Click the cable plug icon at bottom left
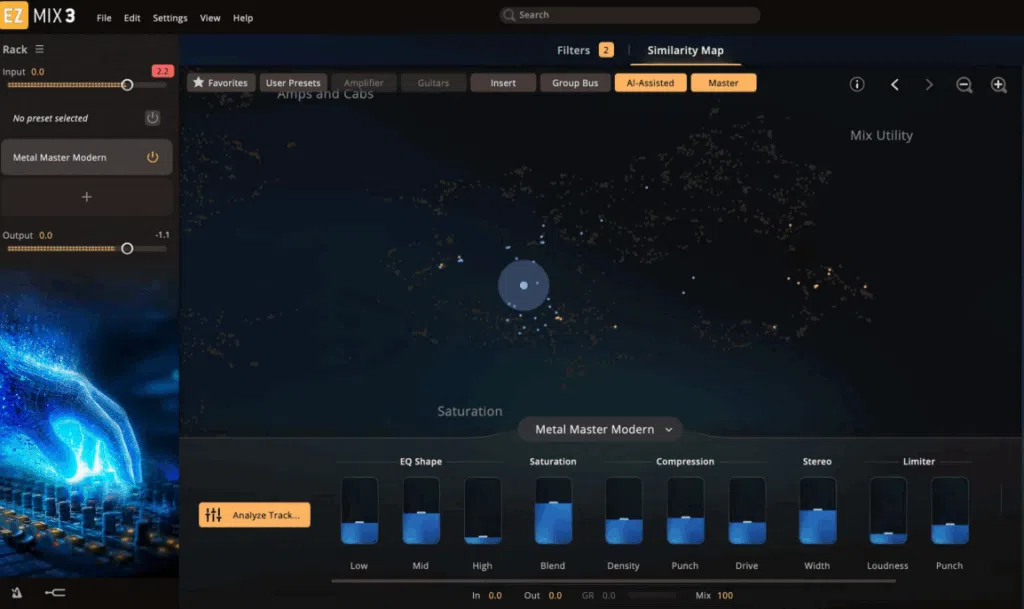Screen dimensions: 1024x609 (56, 592)
